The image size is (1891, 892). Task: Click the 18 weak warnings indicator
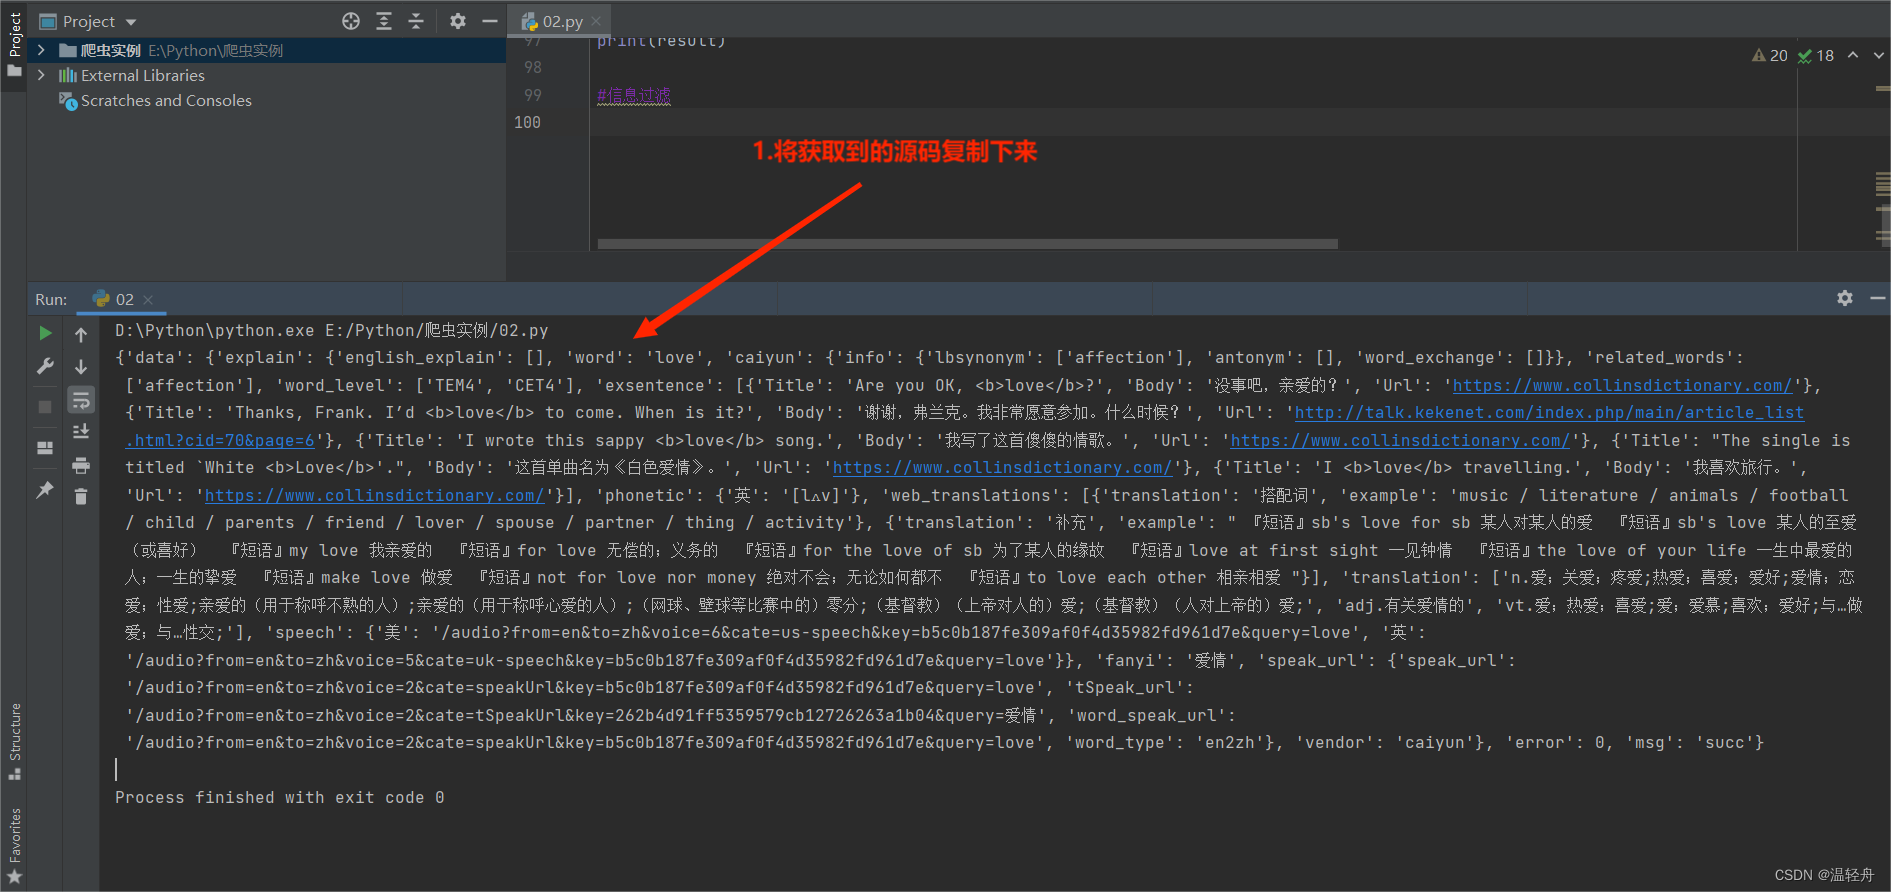[1816, 56]
